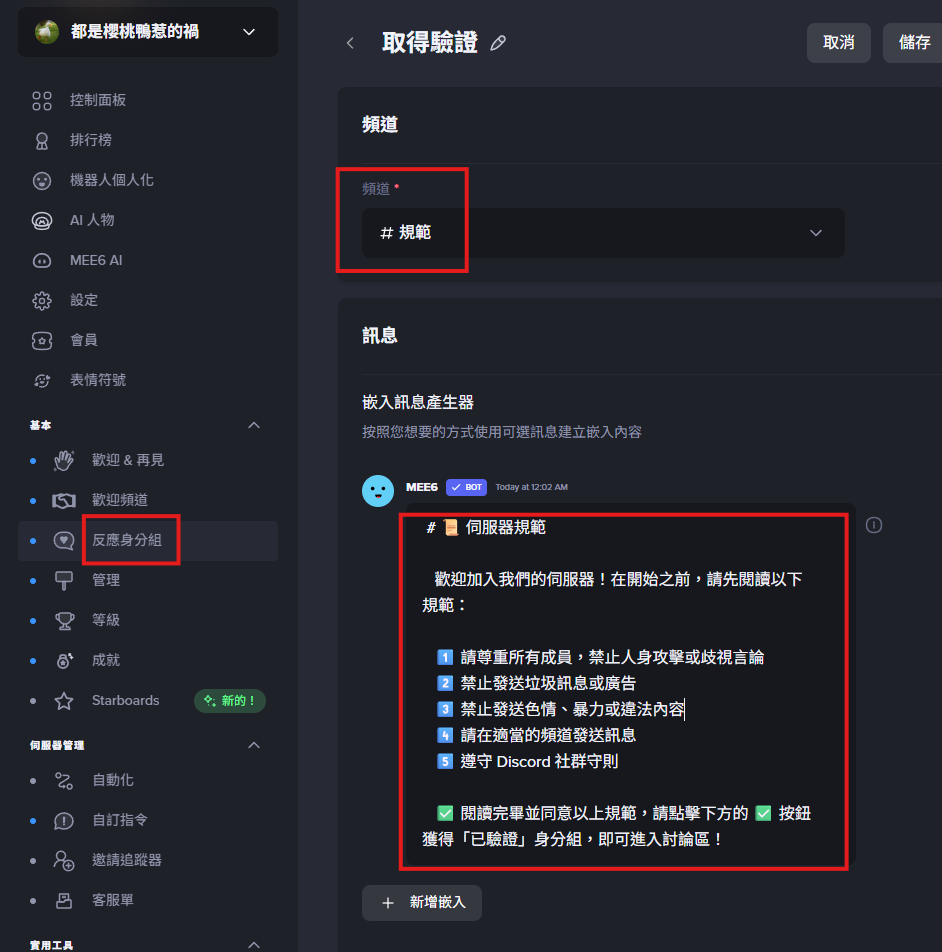Collapse the 基本 sidebar section
Screen dimensions: 942x952
click(x=254, y=425)
